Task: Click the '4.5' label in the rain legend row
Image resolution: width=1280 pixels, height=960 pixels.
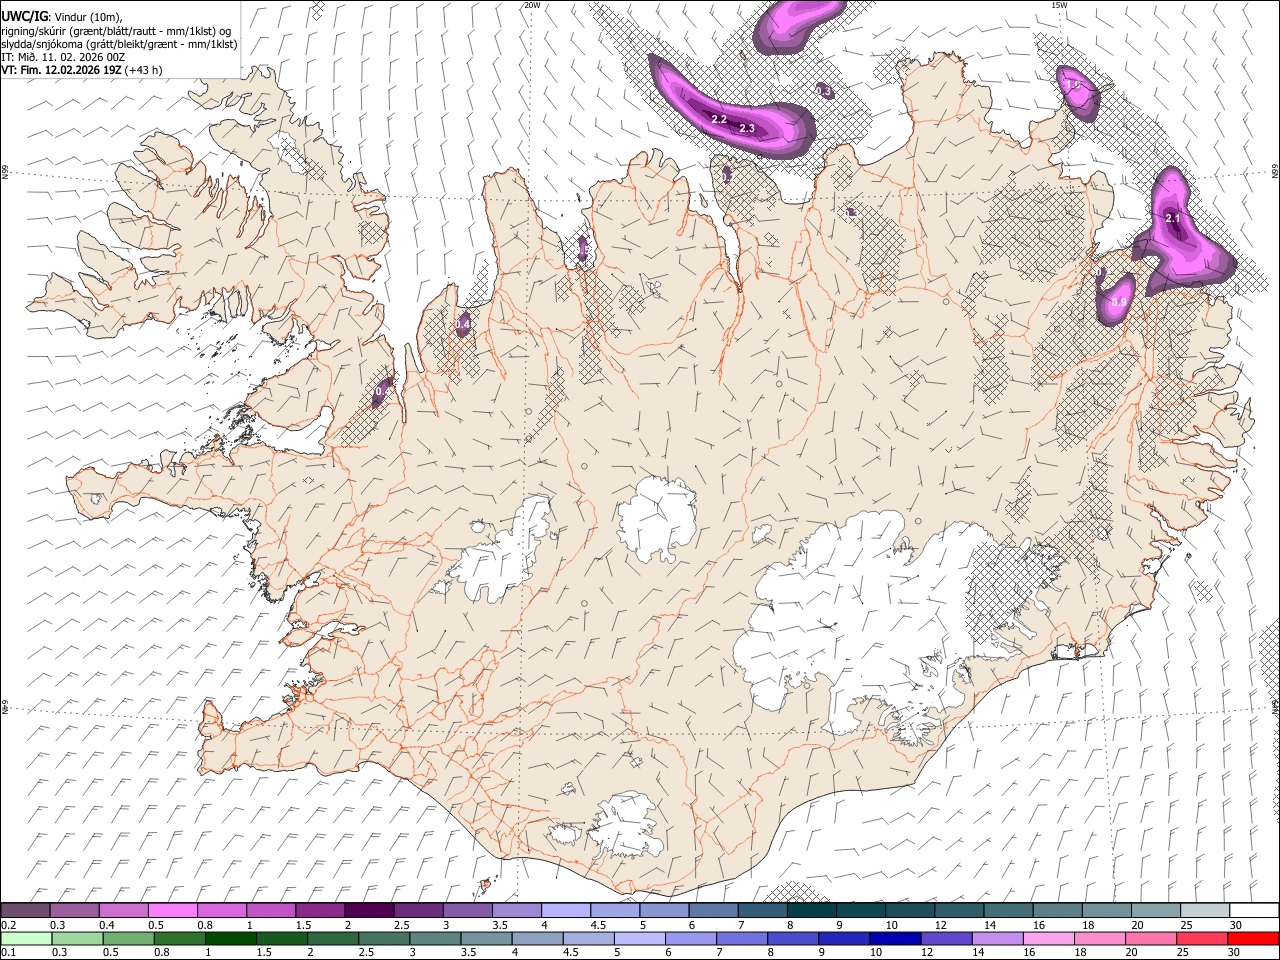Action: click(570, 953)
